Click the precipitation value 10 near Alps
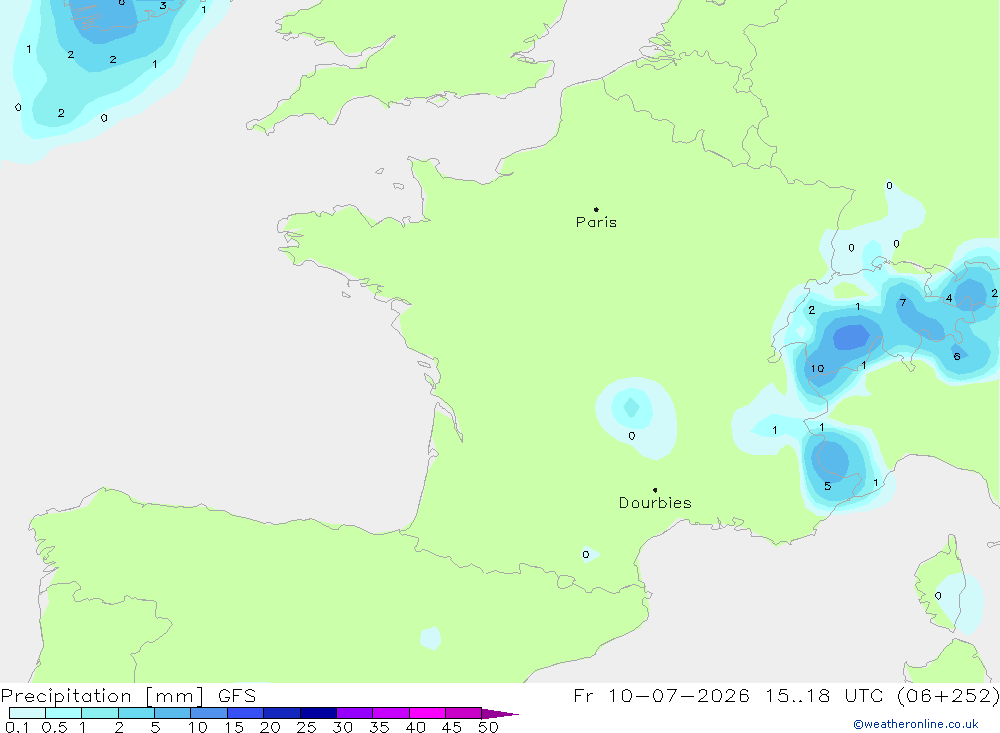Viewport: 1000px width, 733px height. 818,369
